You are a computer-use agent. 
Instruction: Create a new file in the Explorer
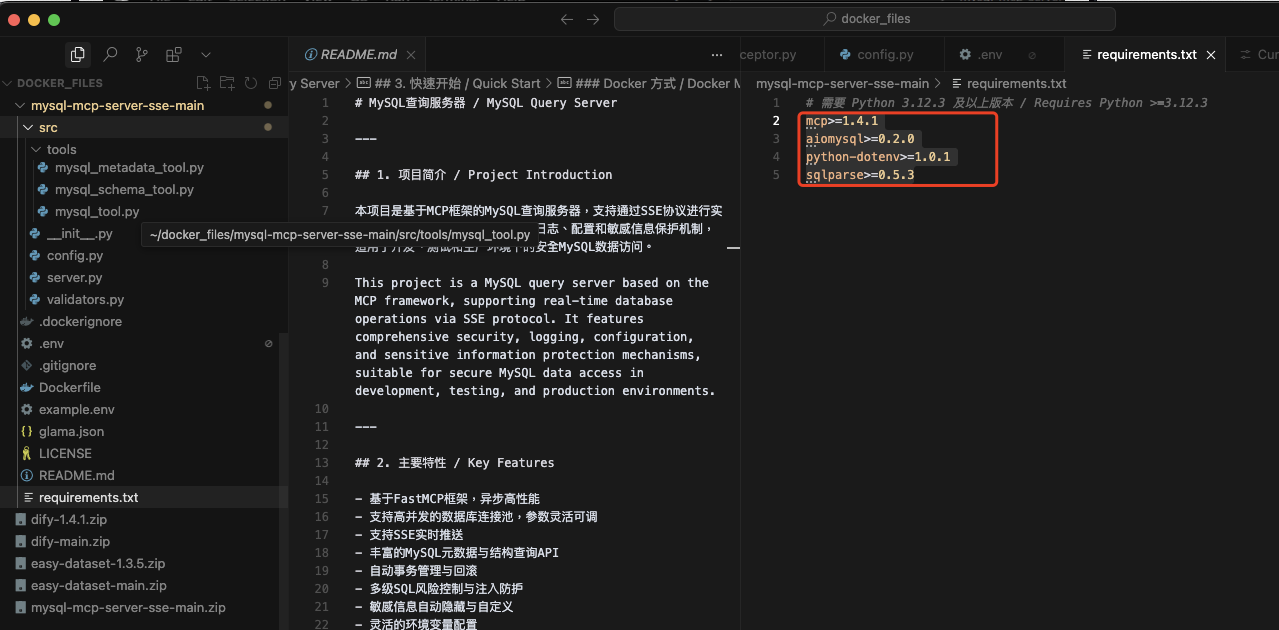tap(202, 83)
